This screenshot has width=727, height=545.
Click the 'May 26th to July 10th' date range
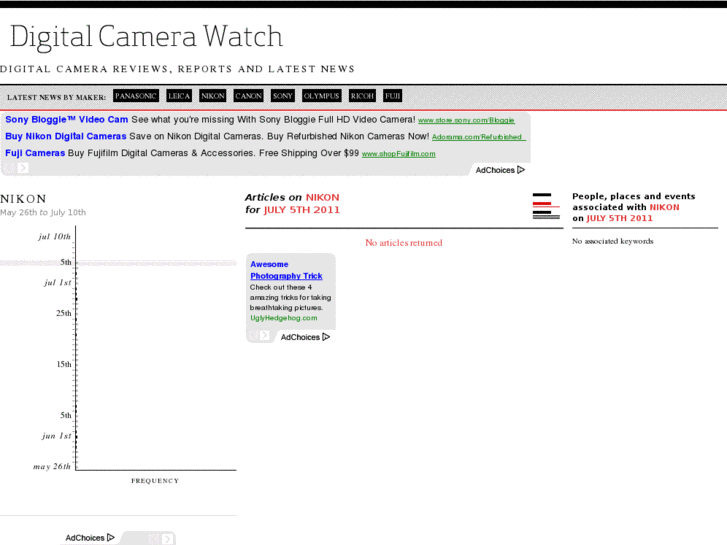[43, 212]
